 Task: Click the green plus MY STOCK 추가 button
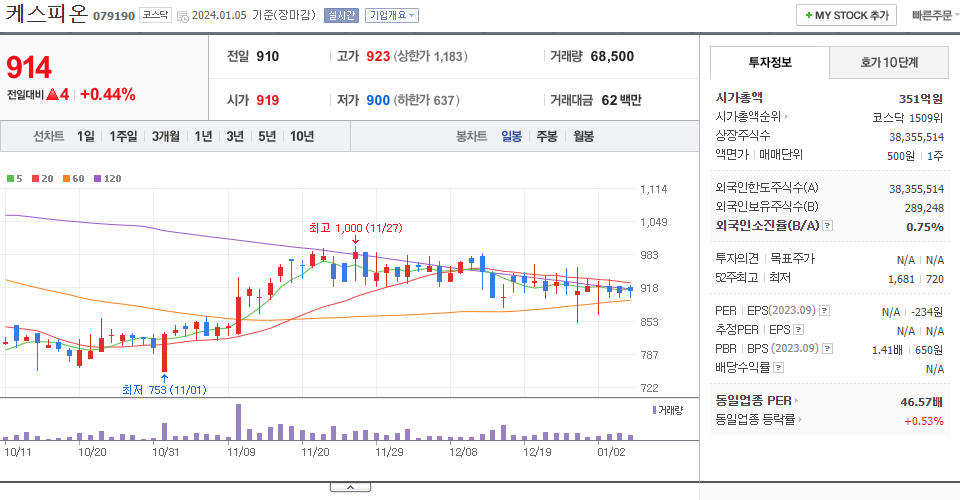click(x=846, y=15)
